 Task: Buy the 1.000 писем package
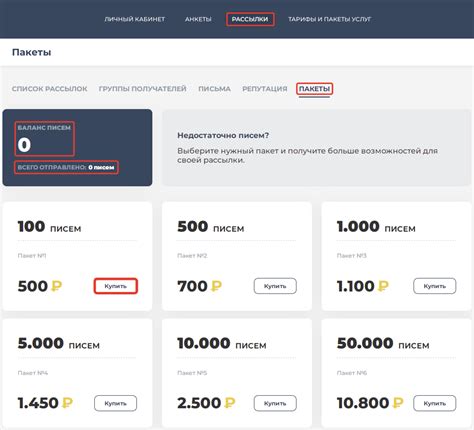click(x=435, y=286)
